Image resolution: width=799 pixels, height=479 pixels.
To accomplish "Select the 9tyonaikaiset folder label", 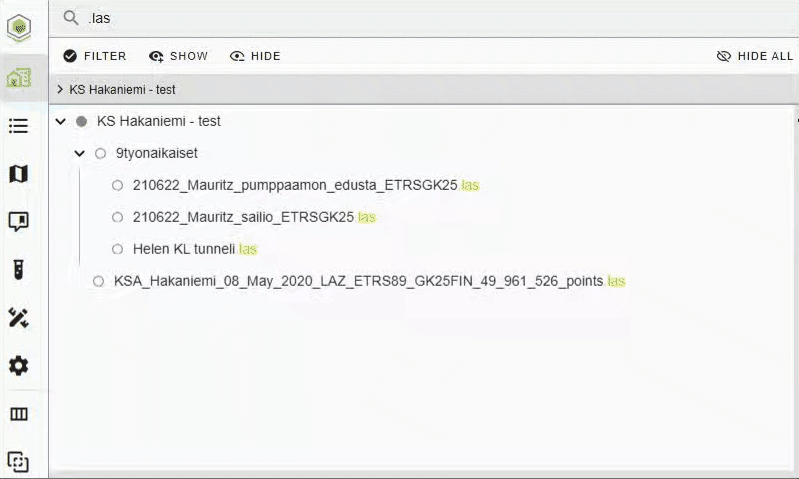I will coord(156,153).
